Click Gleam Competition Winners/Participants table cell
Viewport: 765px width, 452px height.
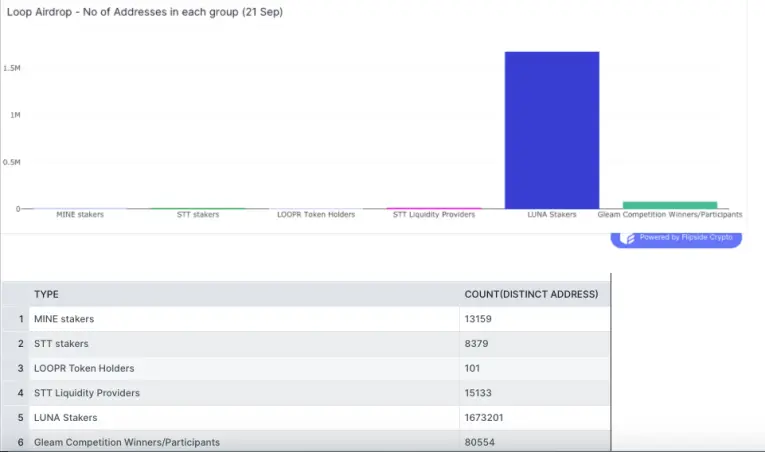[x=244, y=442]
